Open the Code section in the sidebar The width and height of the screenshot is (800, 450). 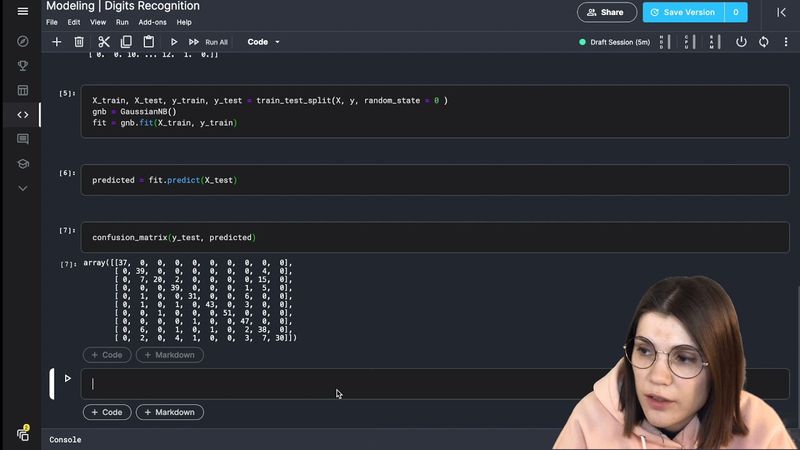[x=22, y=115]
